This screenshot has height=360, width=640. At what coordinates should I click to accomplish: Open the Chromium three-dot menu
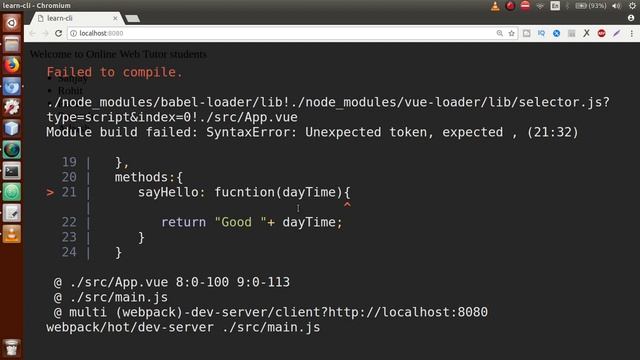click(631, 33)
